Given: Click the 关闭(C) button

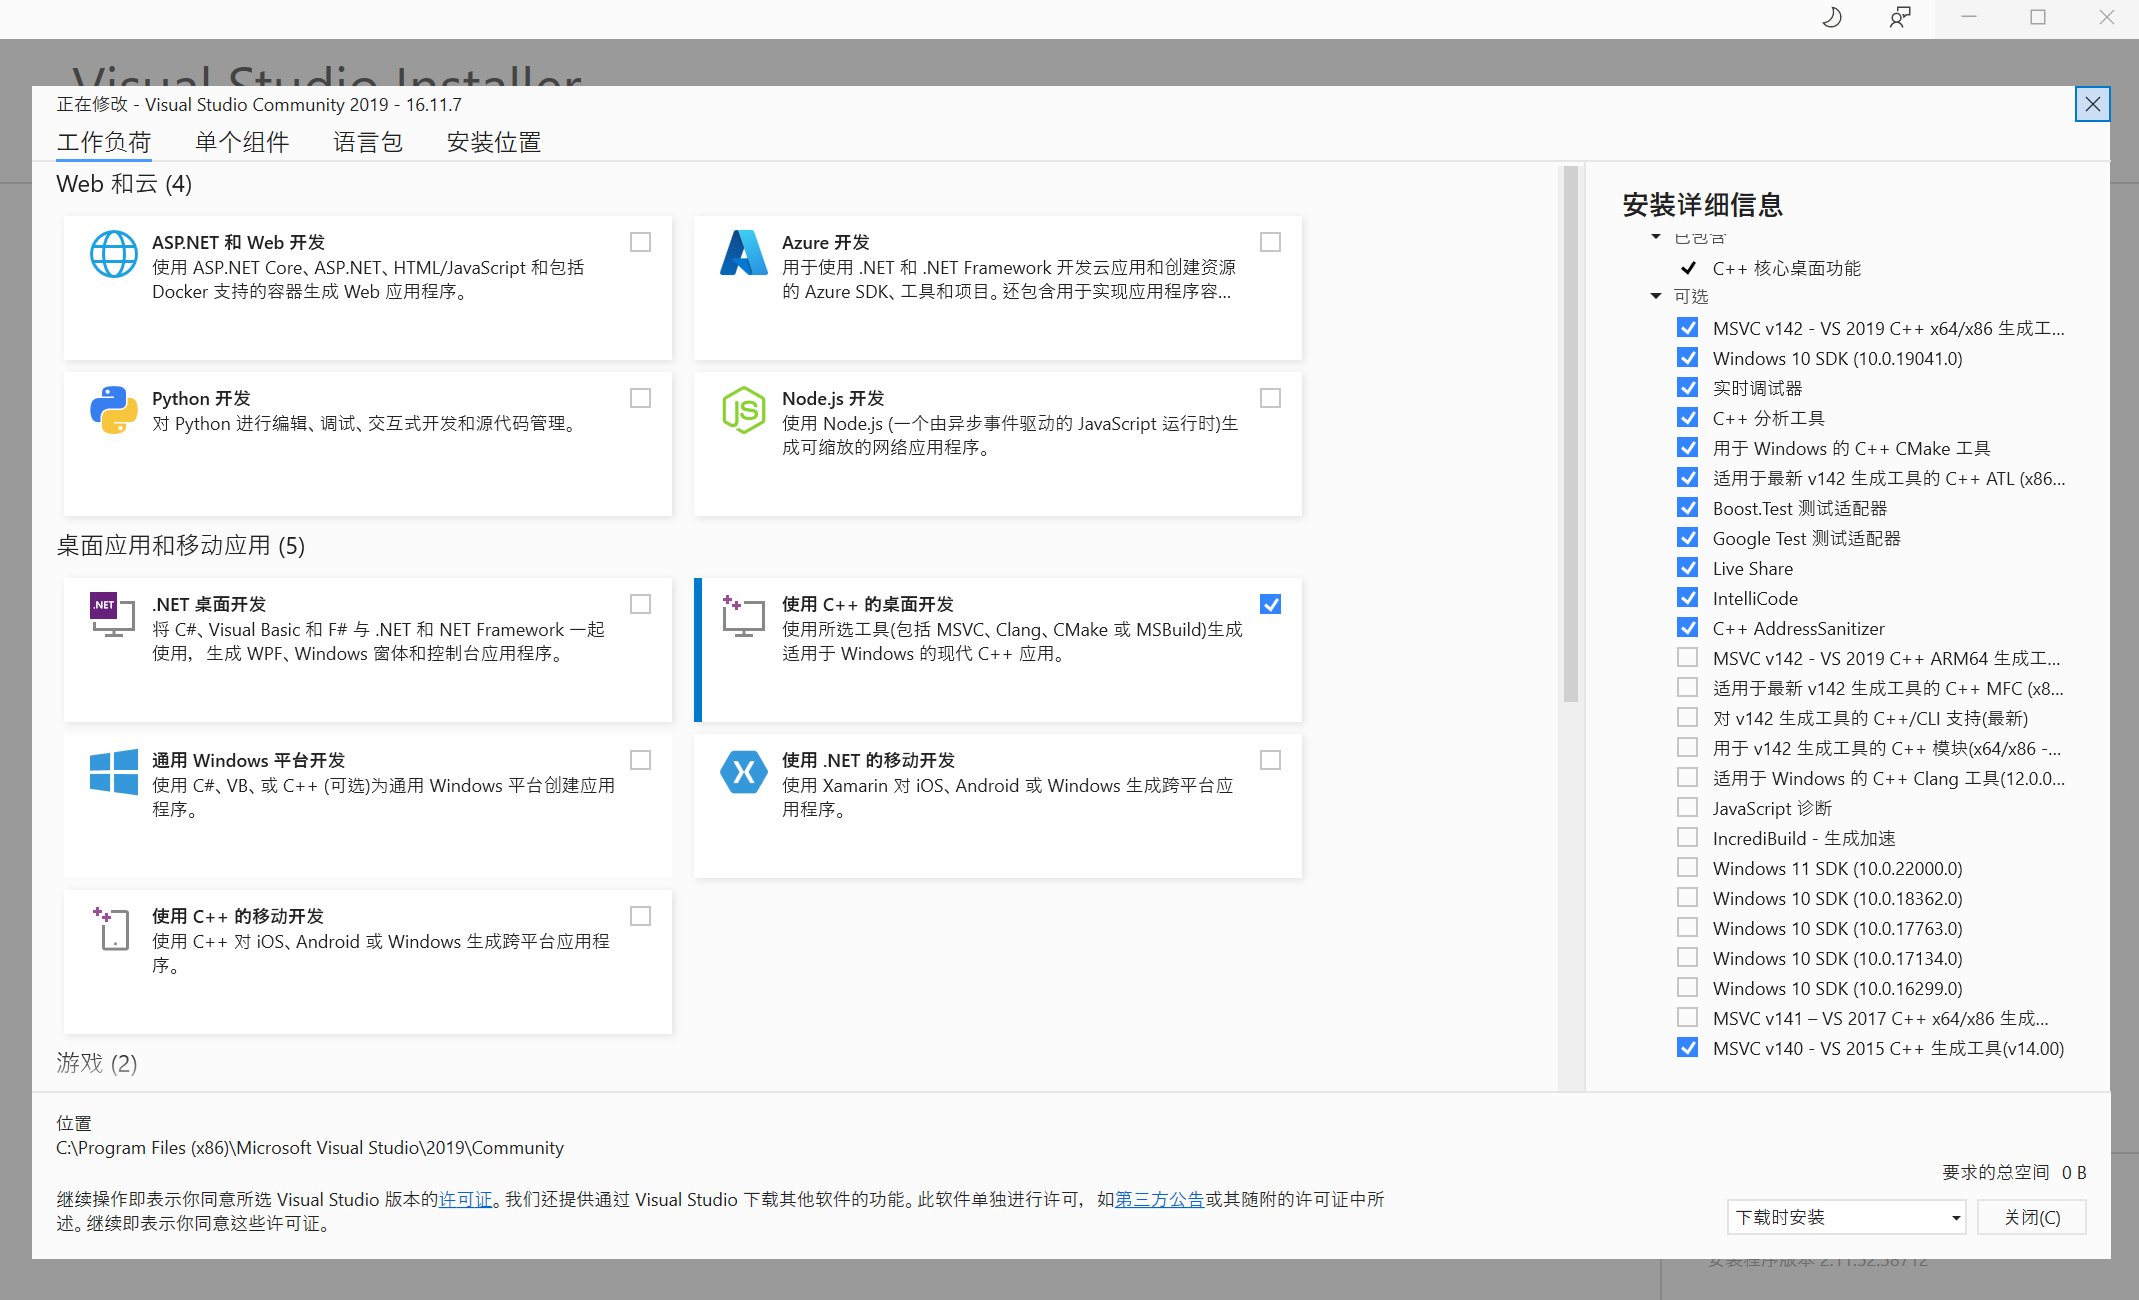Looking at the screenshot, I should click(x=2031, y=1217).
